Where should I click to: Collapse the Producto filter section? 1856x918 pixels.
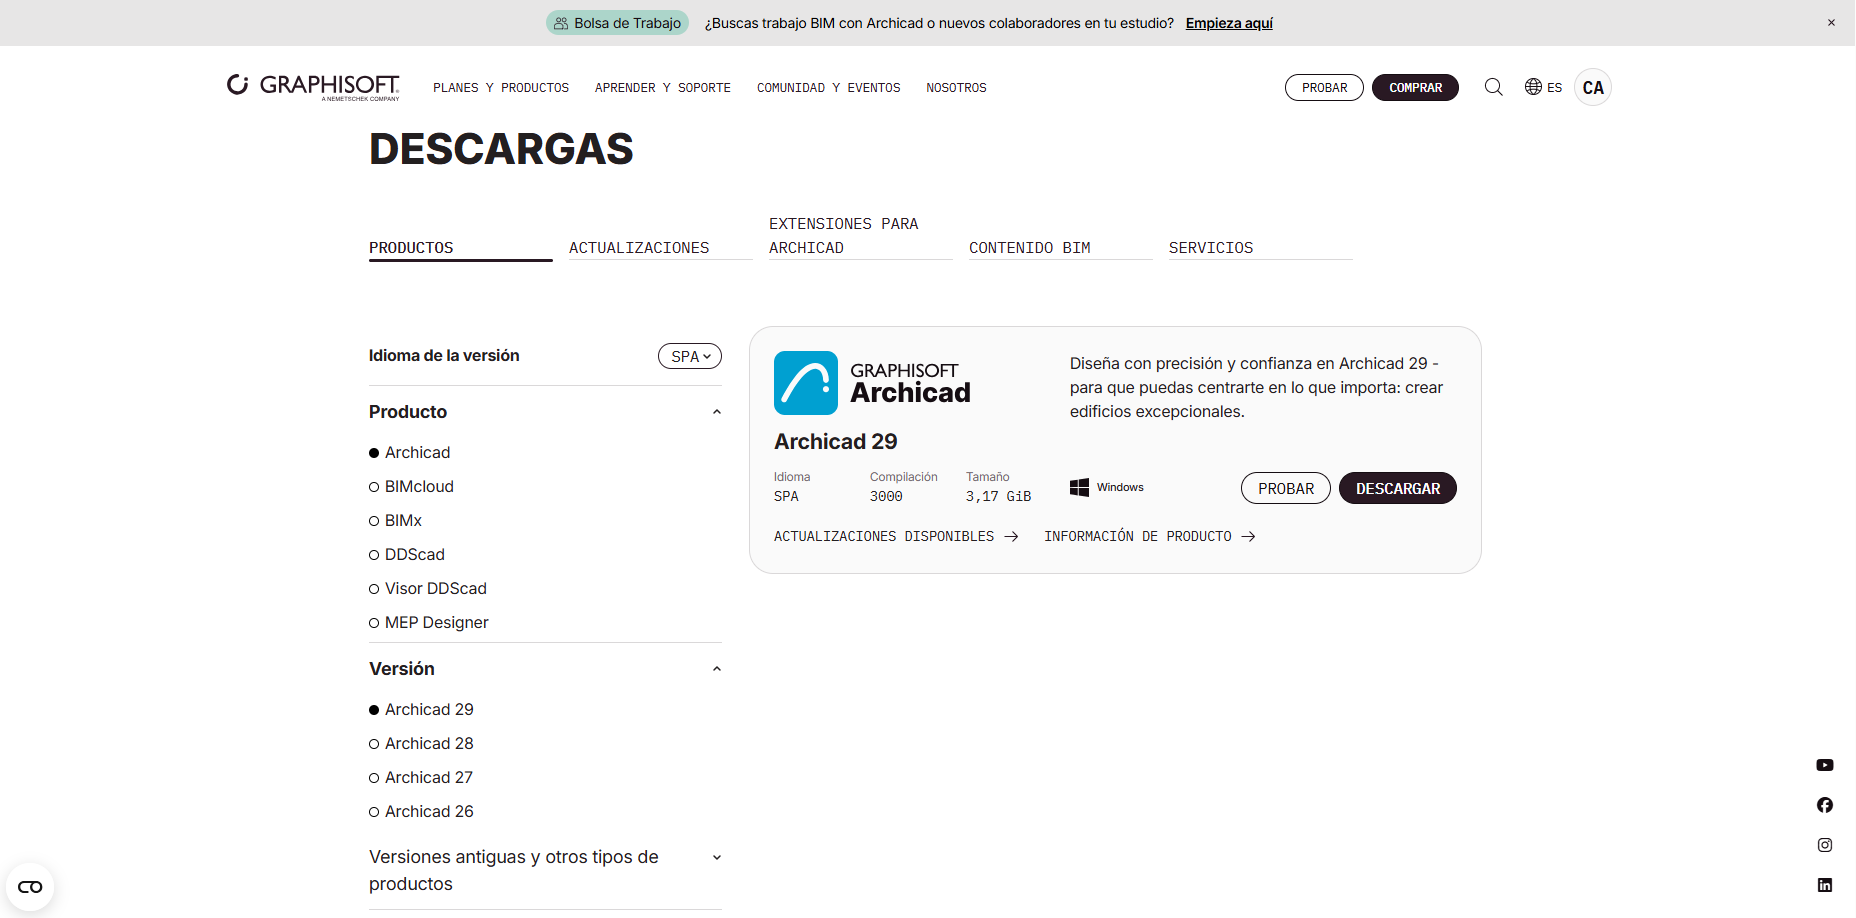coord(716,412)
